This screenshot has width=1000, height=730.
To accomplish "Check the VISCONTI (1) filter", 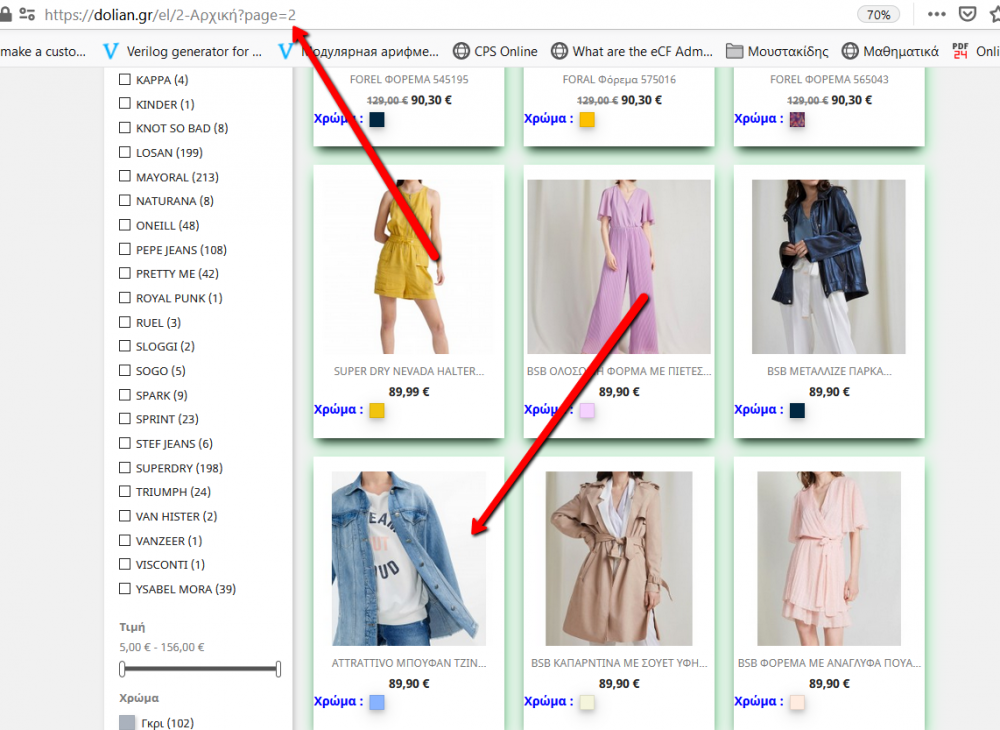I will pyautogui.click(x=125, y=564).
